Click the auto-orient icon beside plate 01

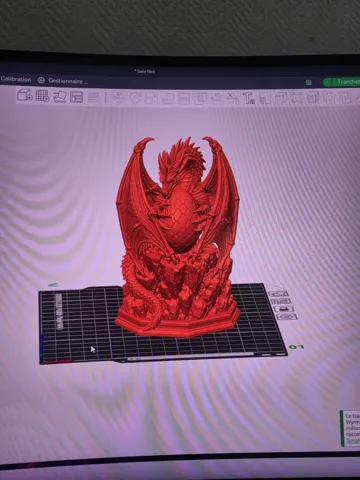pyautogui.click(x=278, y=294)
